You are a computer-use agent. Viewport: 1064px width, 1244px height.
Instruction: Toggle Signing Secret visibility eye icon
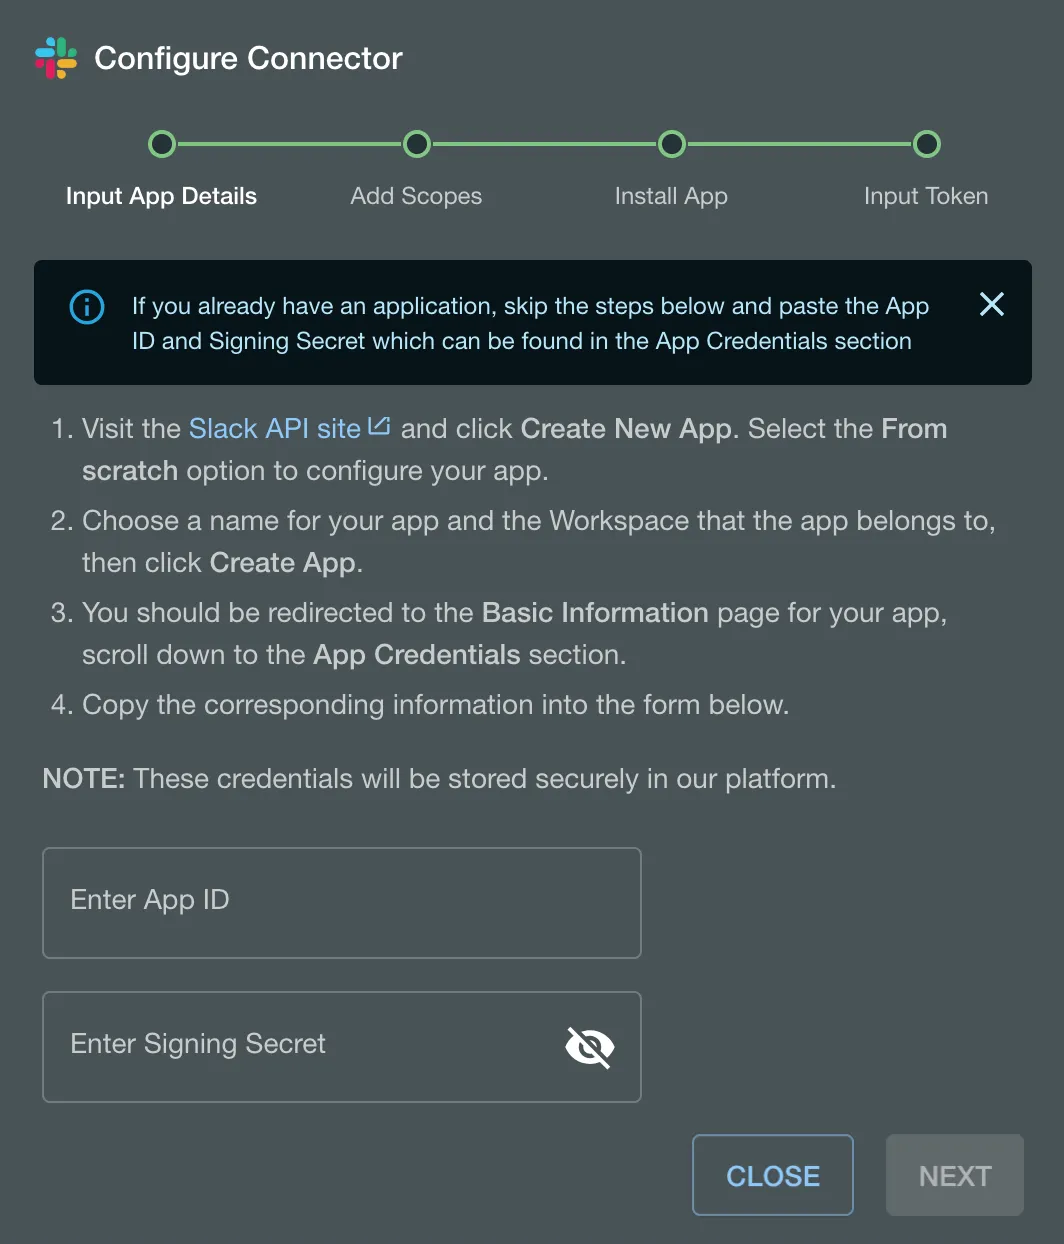pyautogui.click(x=590, y=1047)
